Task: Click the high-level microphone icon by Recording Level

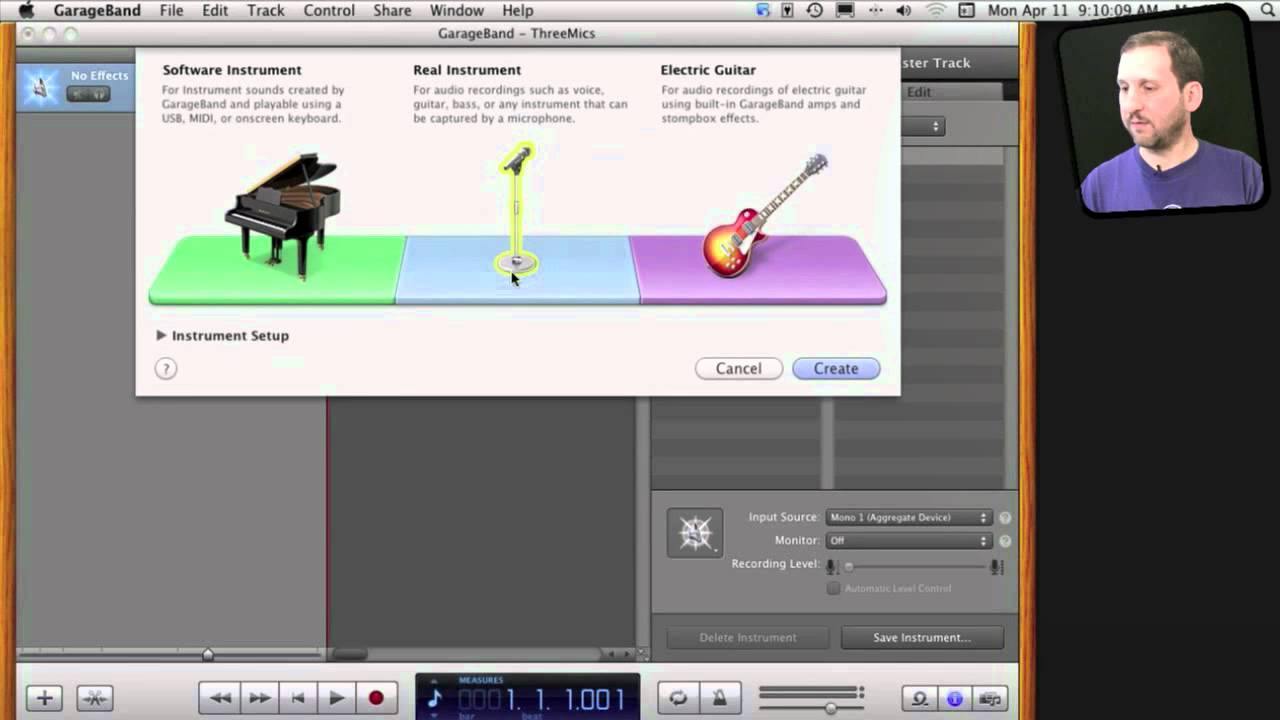Action: point(996,566)
